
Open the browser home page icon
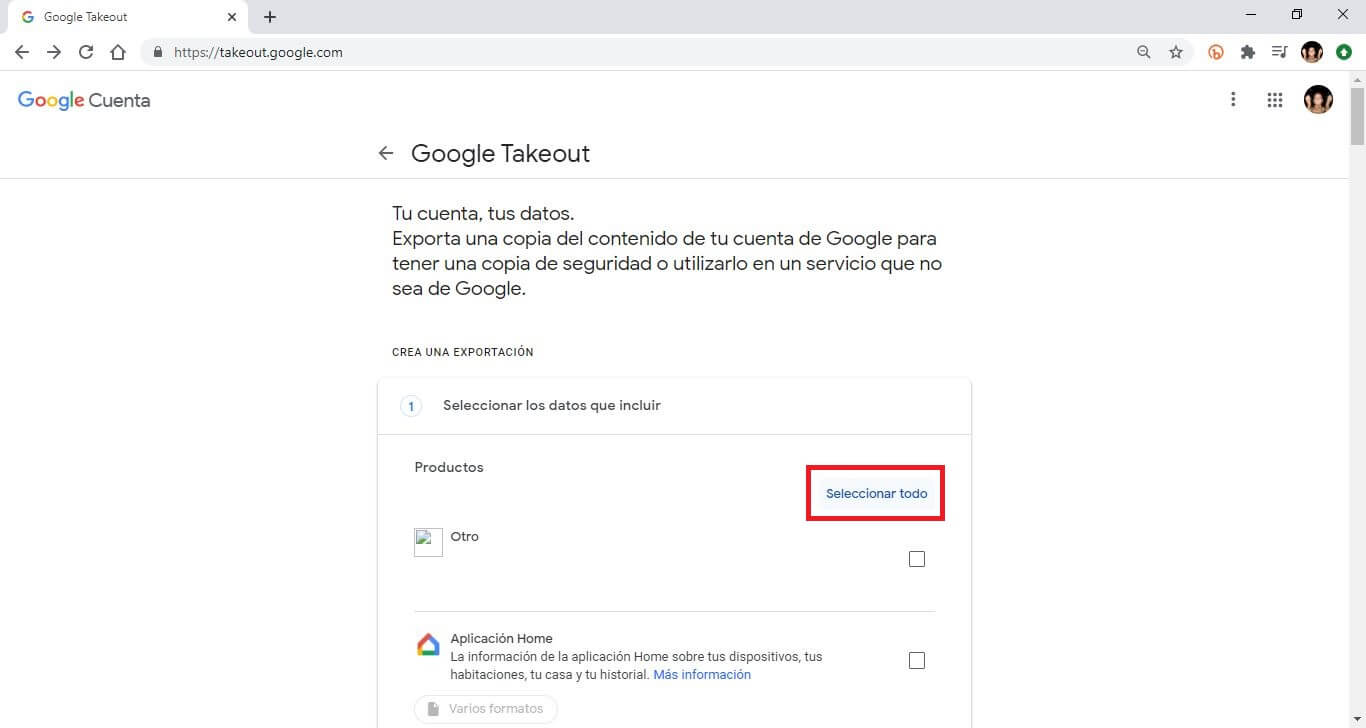point(118,52)
